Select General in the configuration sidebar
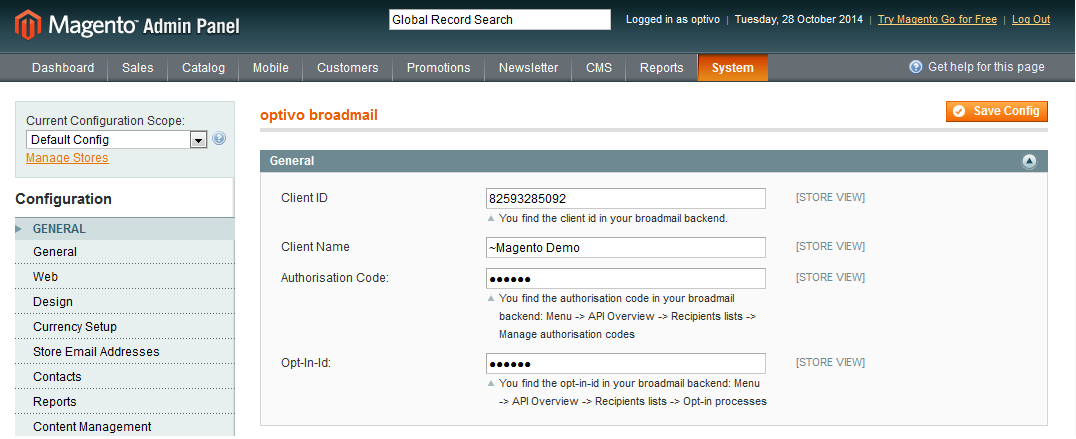The image size is (1076, 439). point(125,252)
